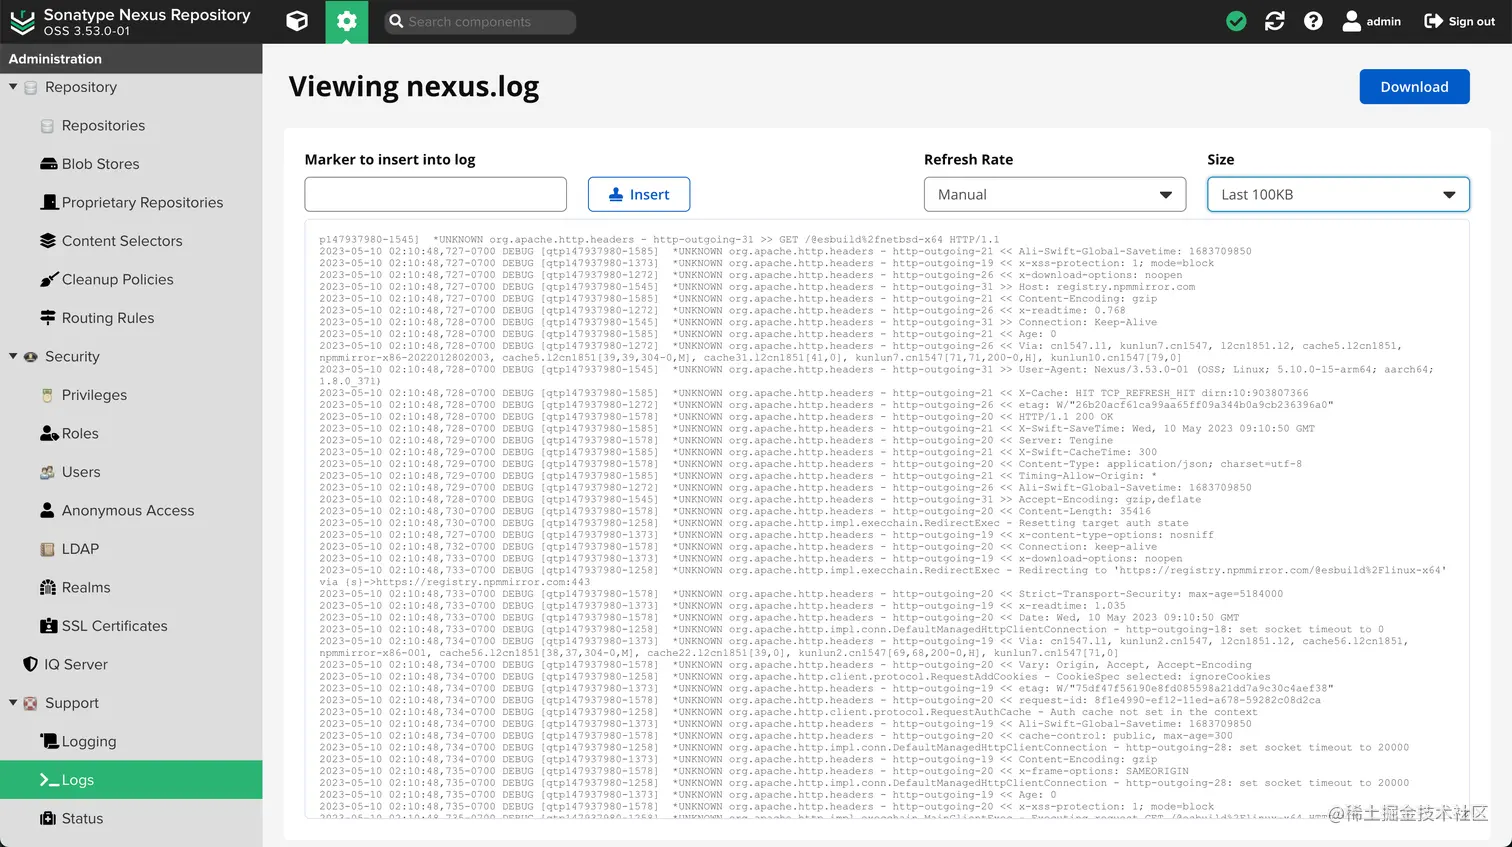This screenshot has height=847, width=1512.
Task: Click the Blob Stores icon
Action: (x=48, y=164)
